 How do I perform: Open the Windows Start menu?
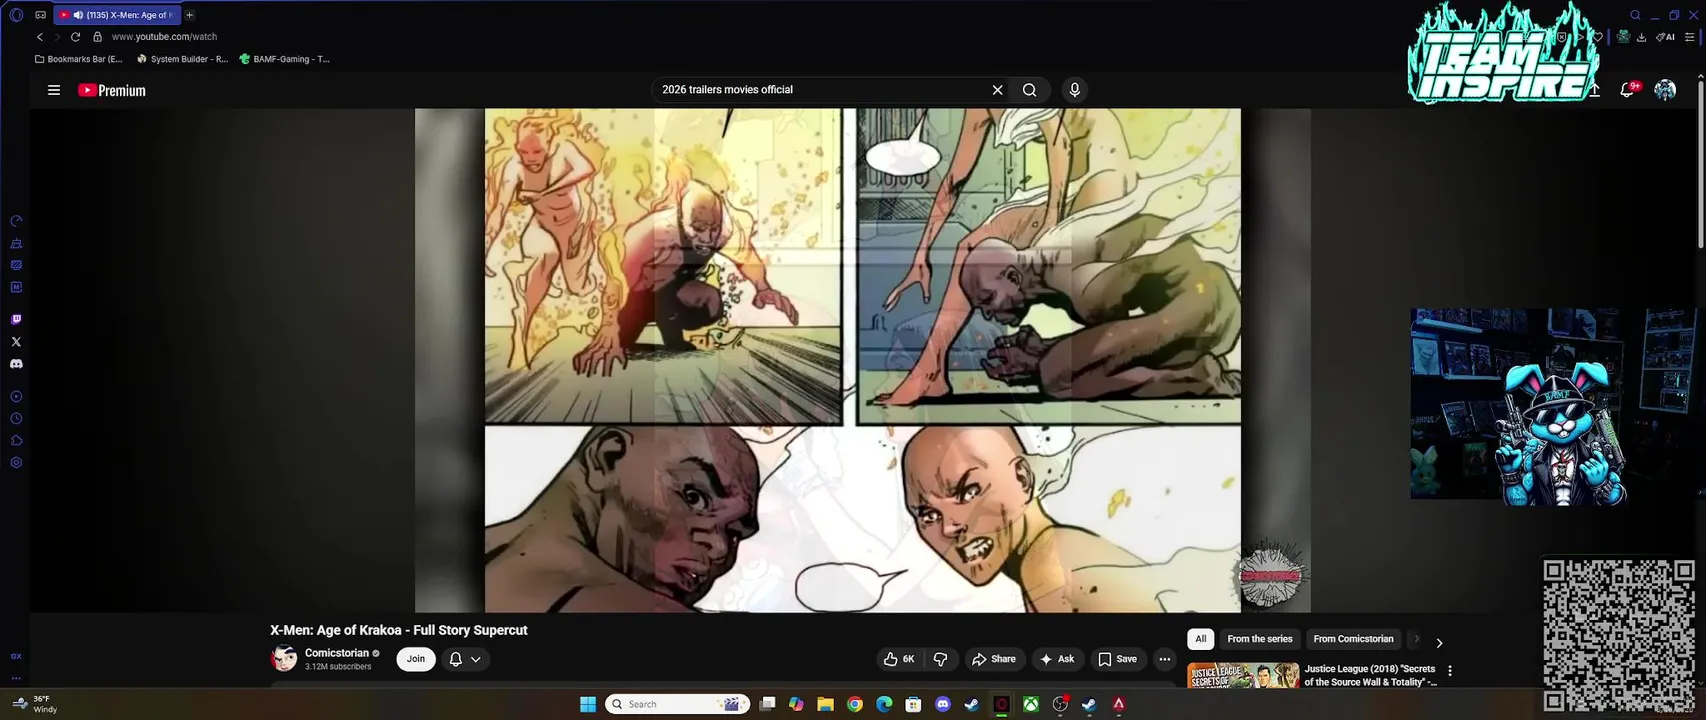pyautogui.click(x=588, y=704)
